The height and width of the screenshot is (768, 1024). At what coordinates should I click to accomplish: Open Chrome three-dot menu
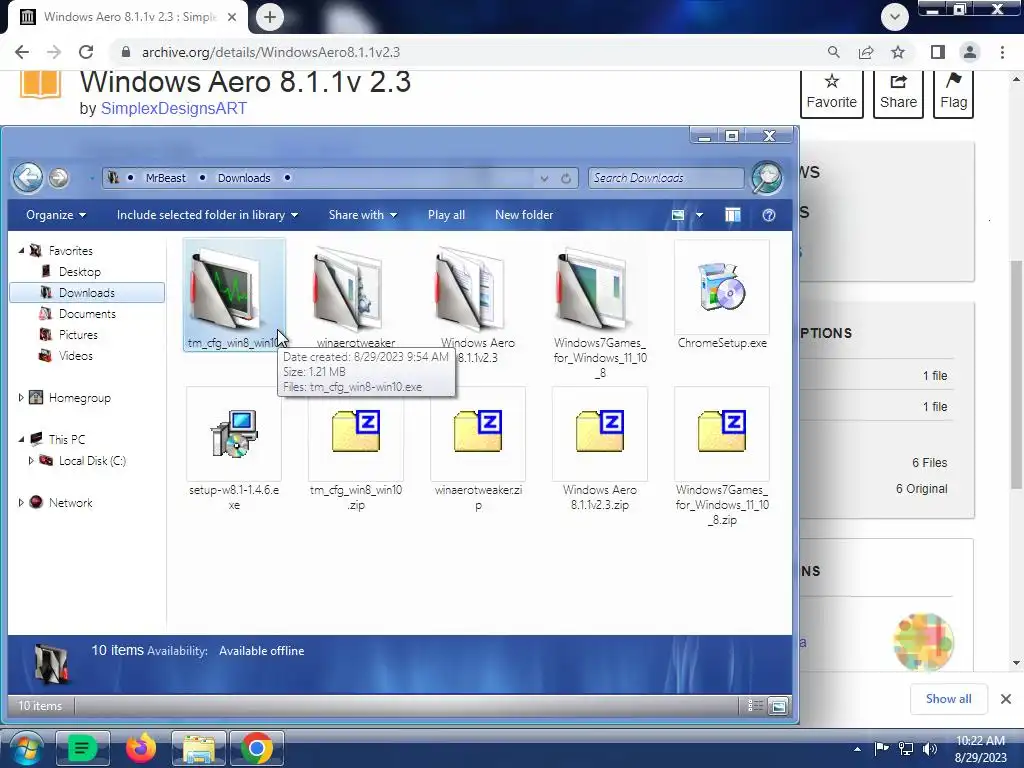[1002, 52]
